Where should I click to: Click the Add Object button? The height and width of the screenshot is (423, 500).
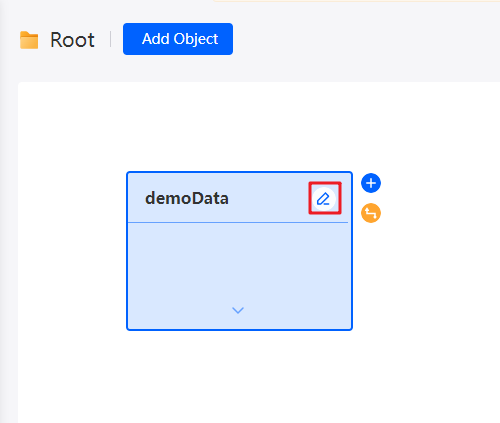pyautogui.click(x=178, y=39)
